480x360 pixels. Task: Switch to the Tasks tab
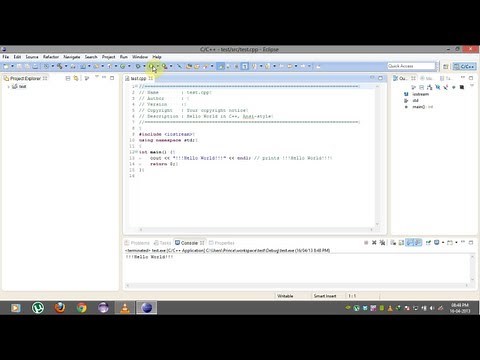point(162,243)
